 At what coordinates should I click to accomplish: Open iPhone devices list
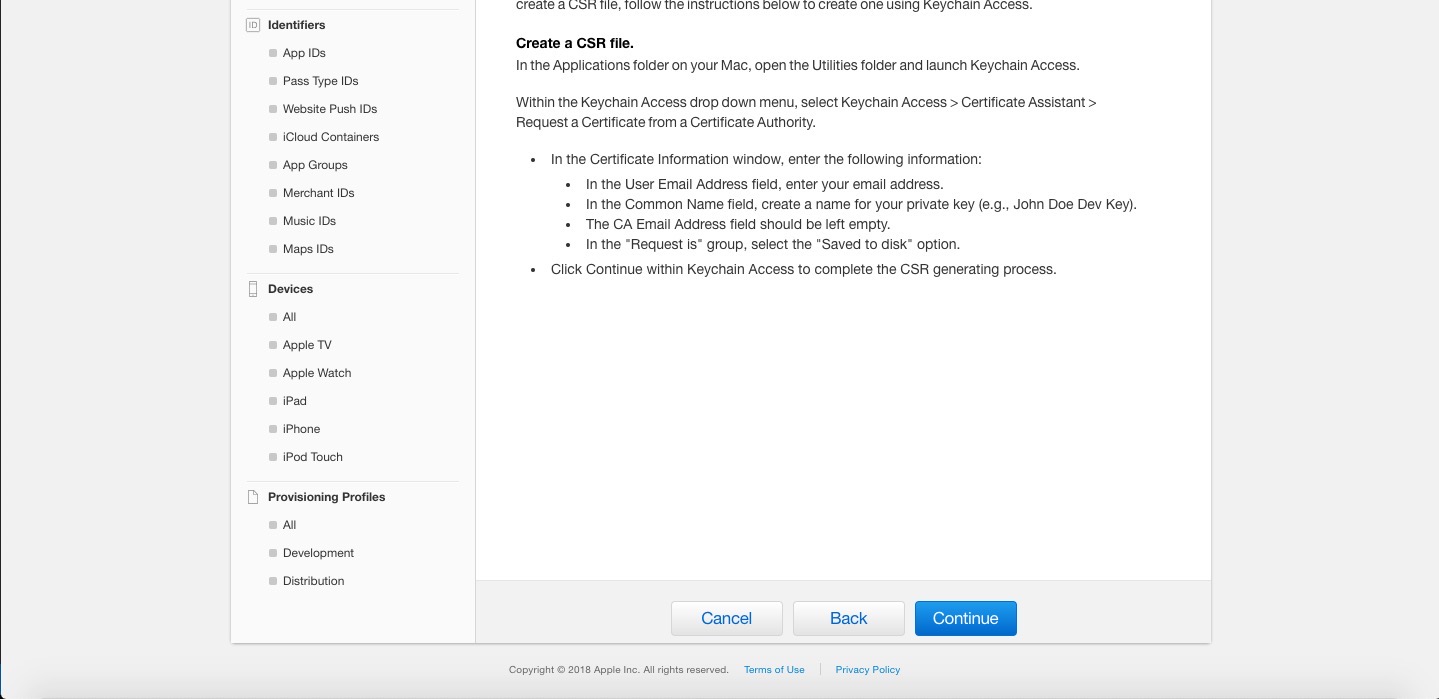click(x=301, y=429)
